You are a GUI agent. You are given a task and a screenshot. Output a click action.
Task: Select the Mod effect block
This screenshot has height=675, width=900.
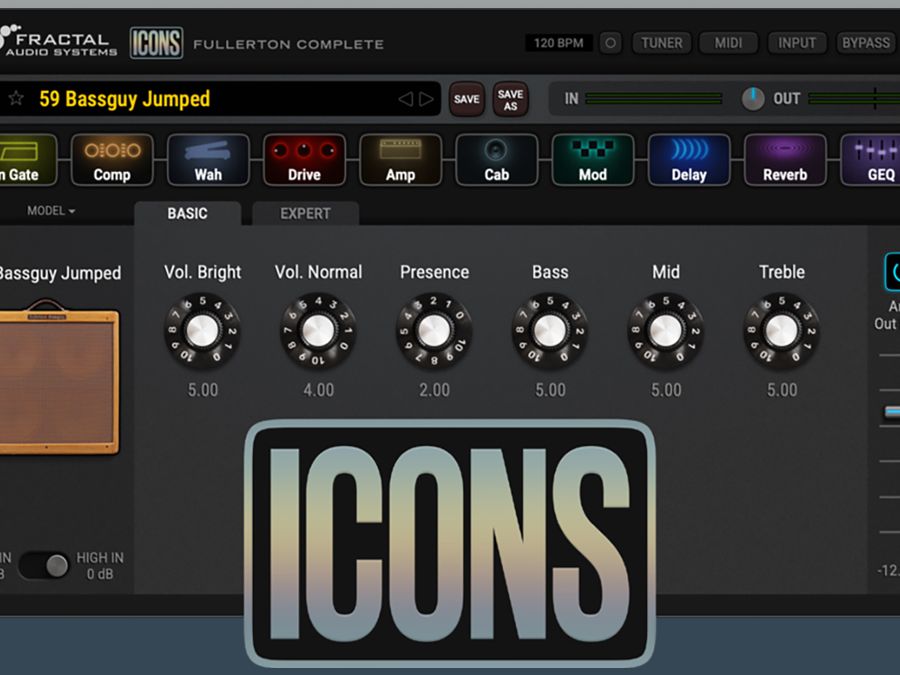593,160
